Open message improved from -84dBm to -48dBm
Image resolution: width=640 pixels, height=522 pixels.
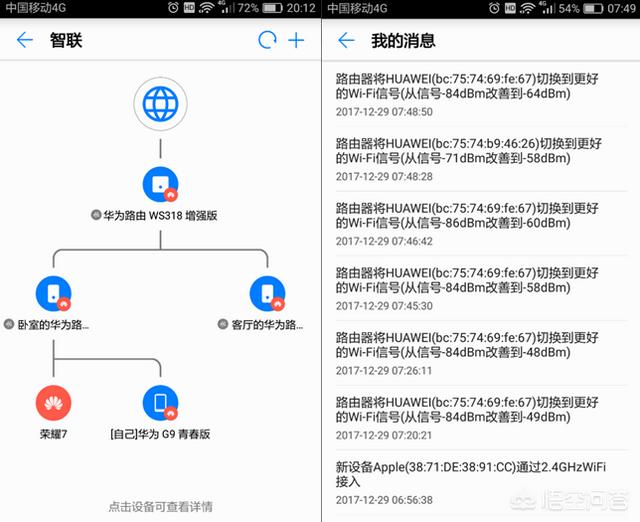[481, 353]
